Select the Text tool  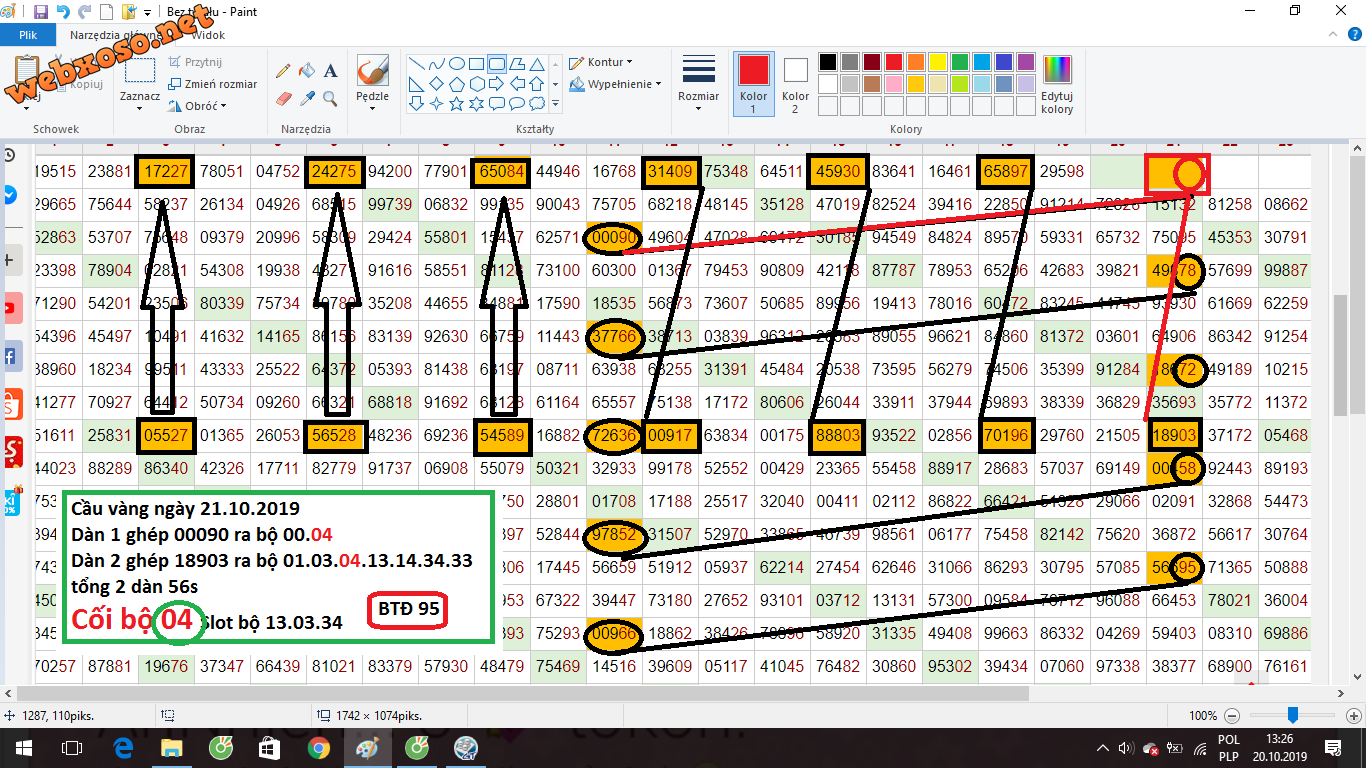point(330,71)
